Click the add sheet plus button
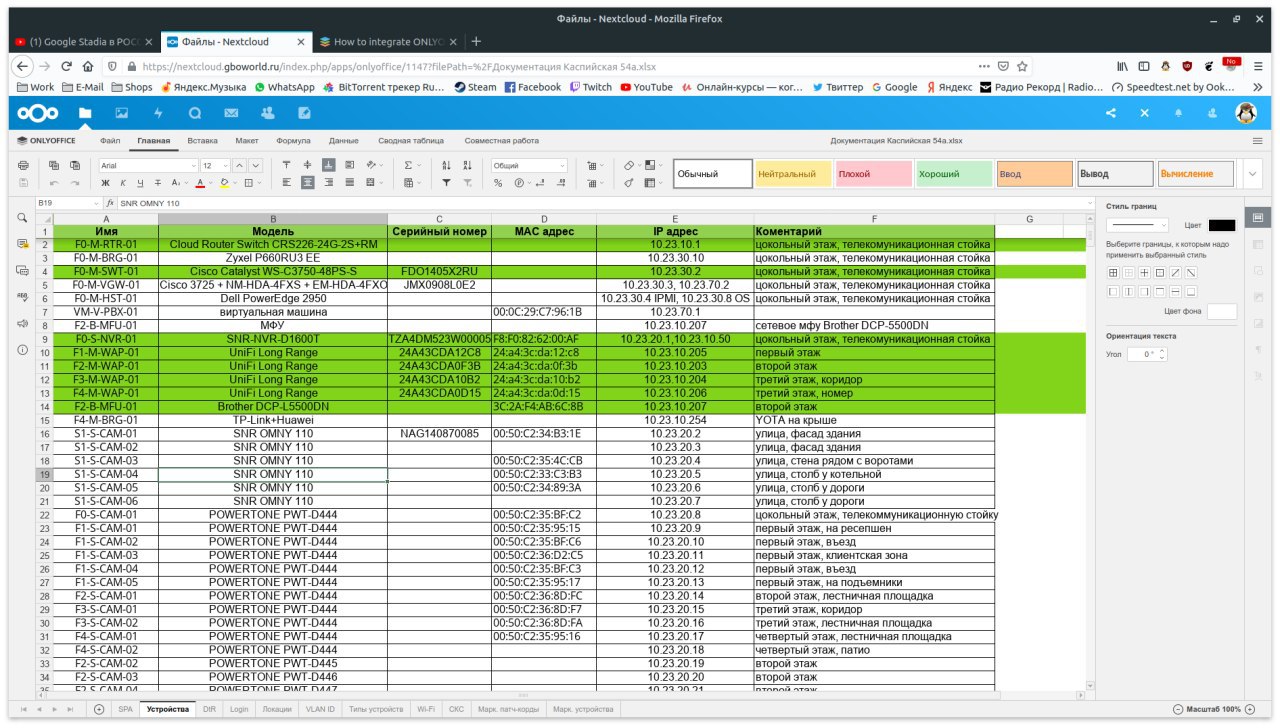Viewport: 1280px width, 728px height. [99, 709]
